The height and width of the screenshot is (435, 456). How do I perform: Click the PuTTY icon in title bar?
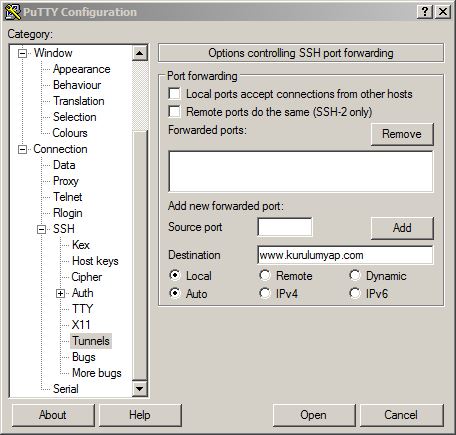(x=13, y=12)
